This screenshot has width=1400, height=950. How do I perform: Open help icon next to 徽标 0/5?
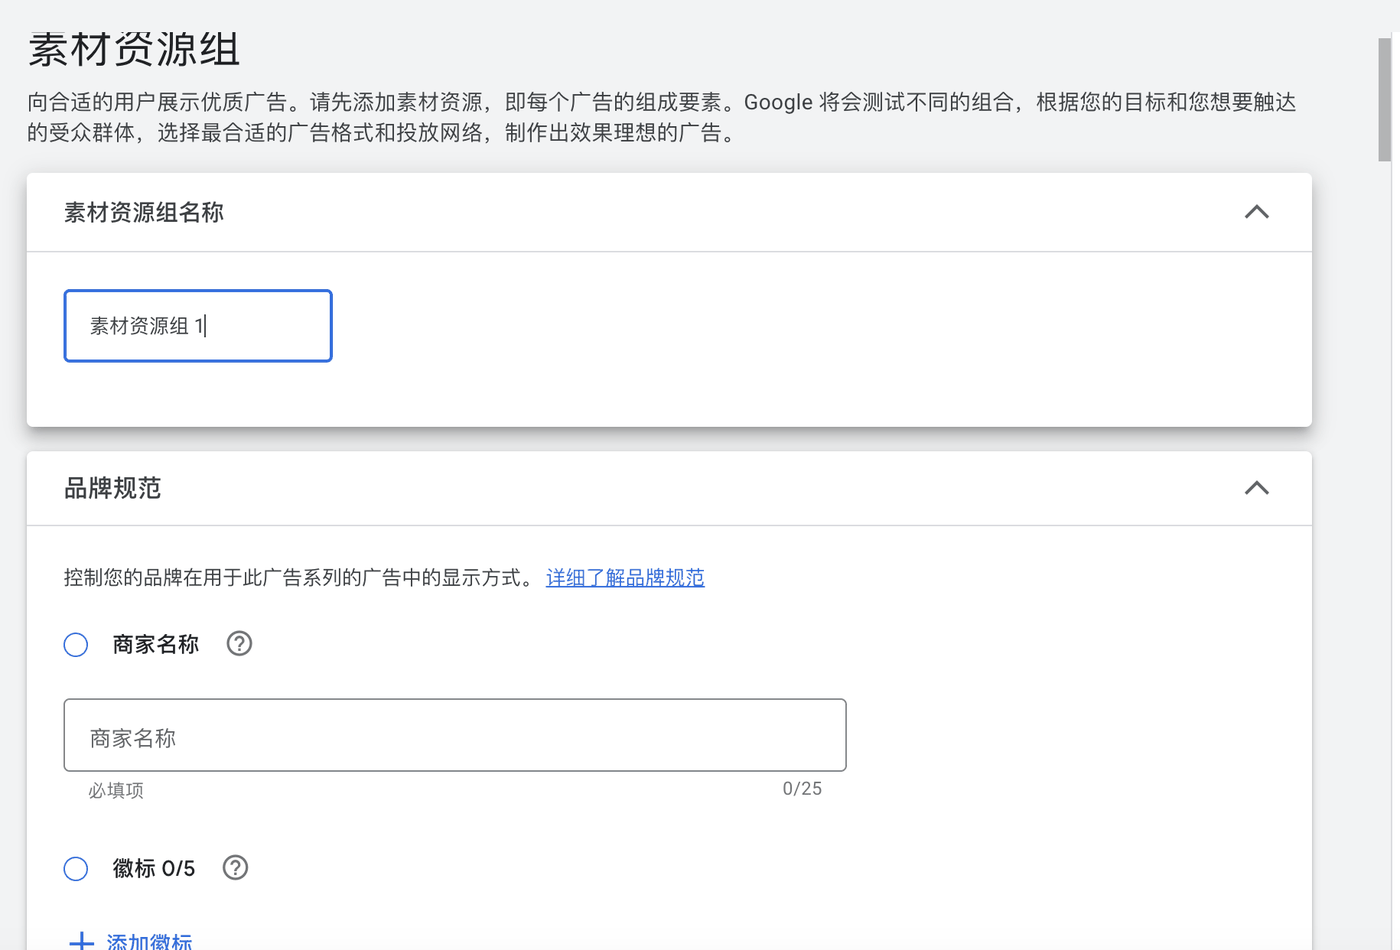click(235, 868)
